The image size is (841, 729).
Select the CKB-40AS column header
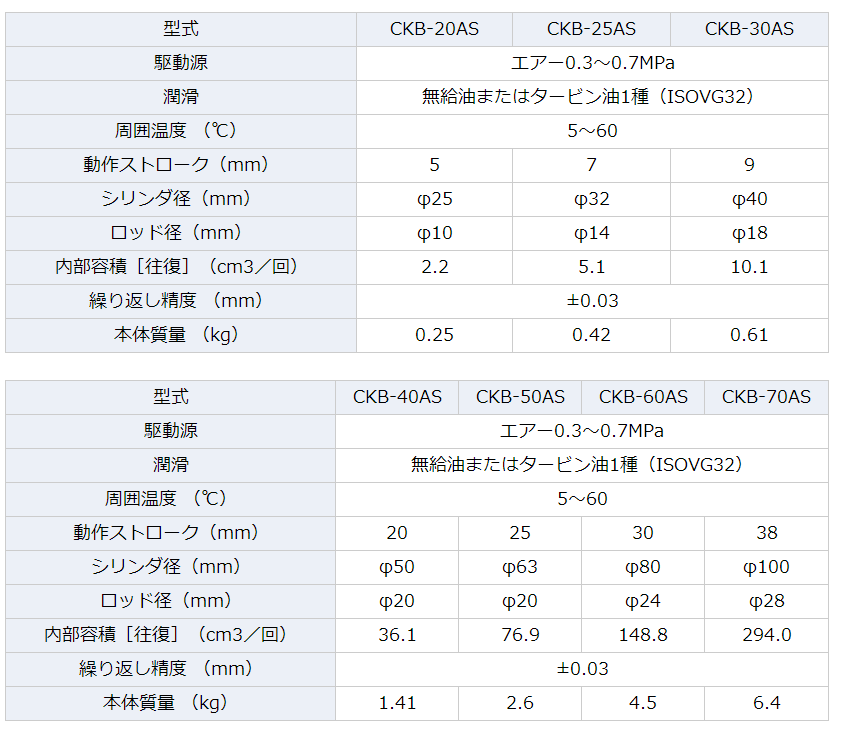(x=397, y=397)
